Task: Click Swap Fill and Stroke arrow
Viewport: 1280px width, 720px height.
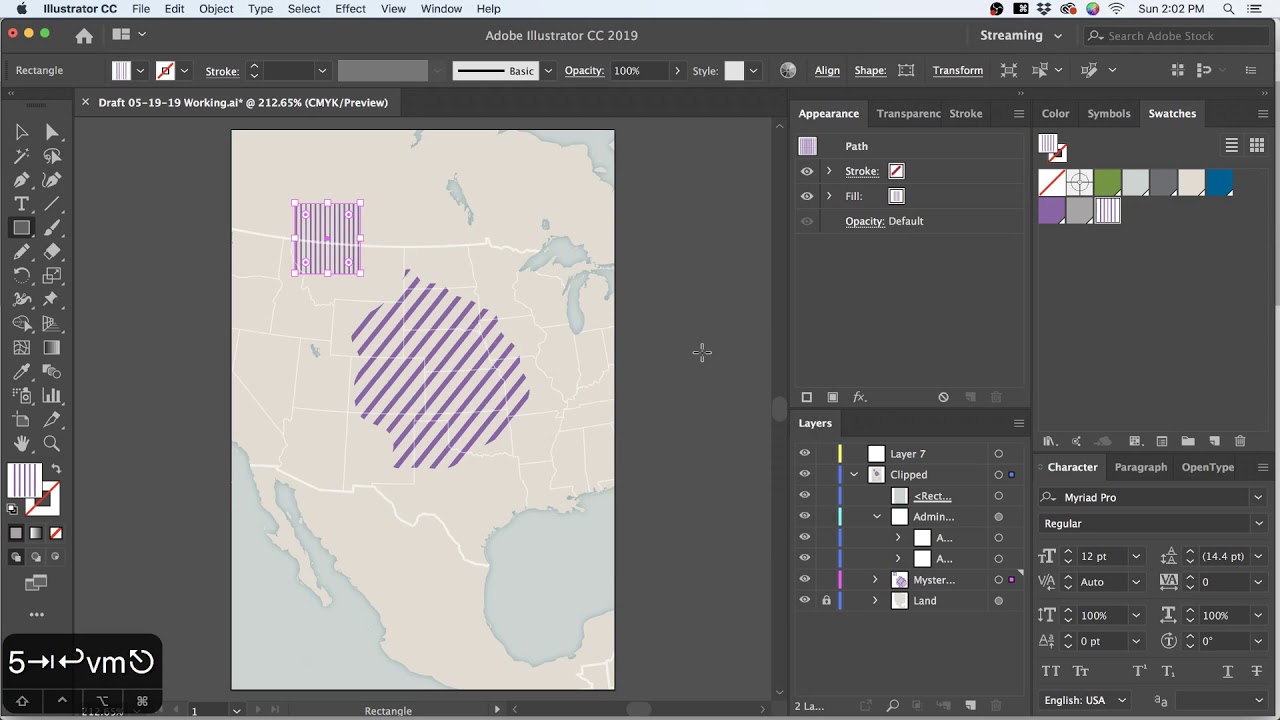Action: click(x=56, y=469)
